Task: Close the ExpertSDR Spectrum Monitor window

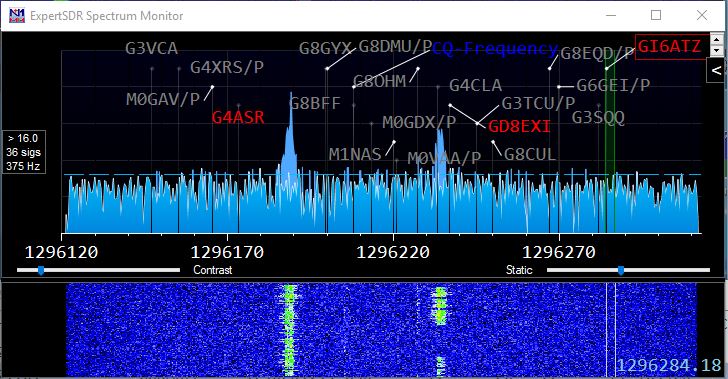Action: click(702, 15)
